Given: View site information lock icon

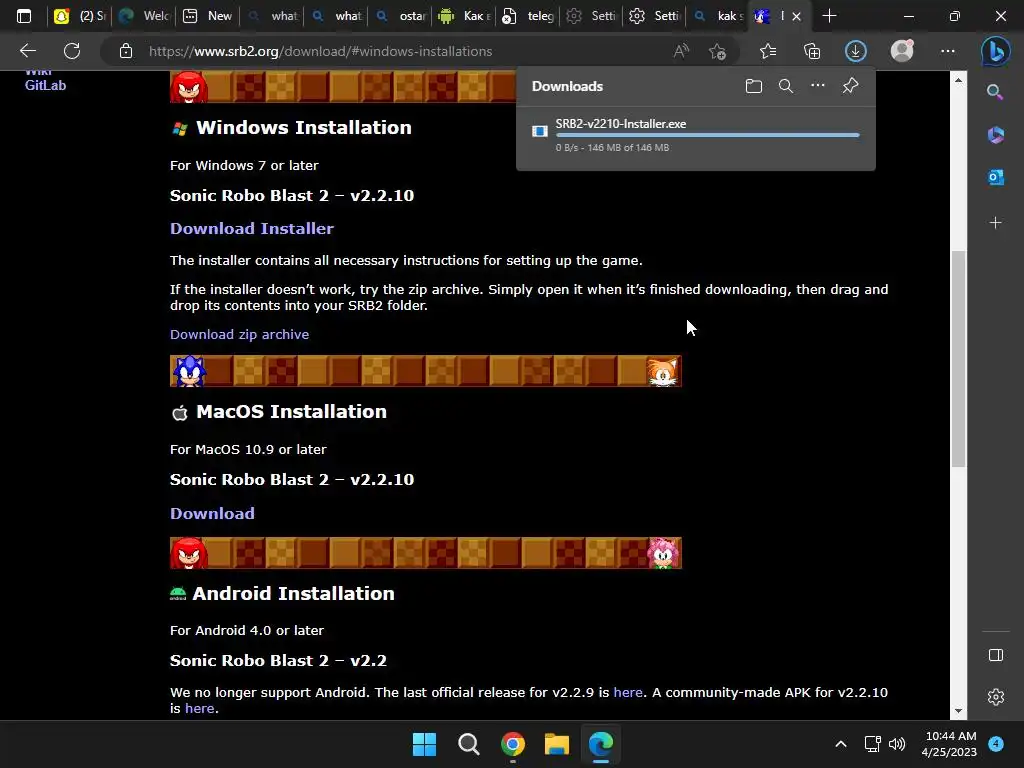Looking at the screenshot, I should click(126, 51).
